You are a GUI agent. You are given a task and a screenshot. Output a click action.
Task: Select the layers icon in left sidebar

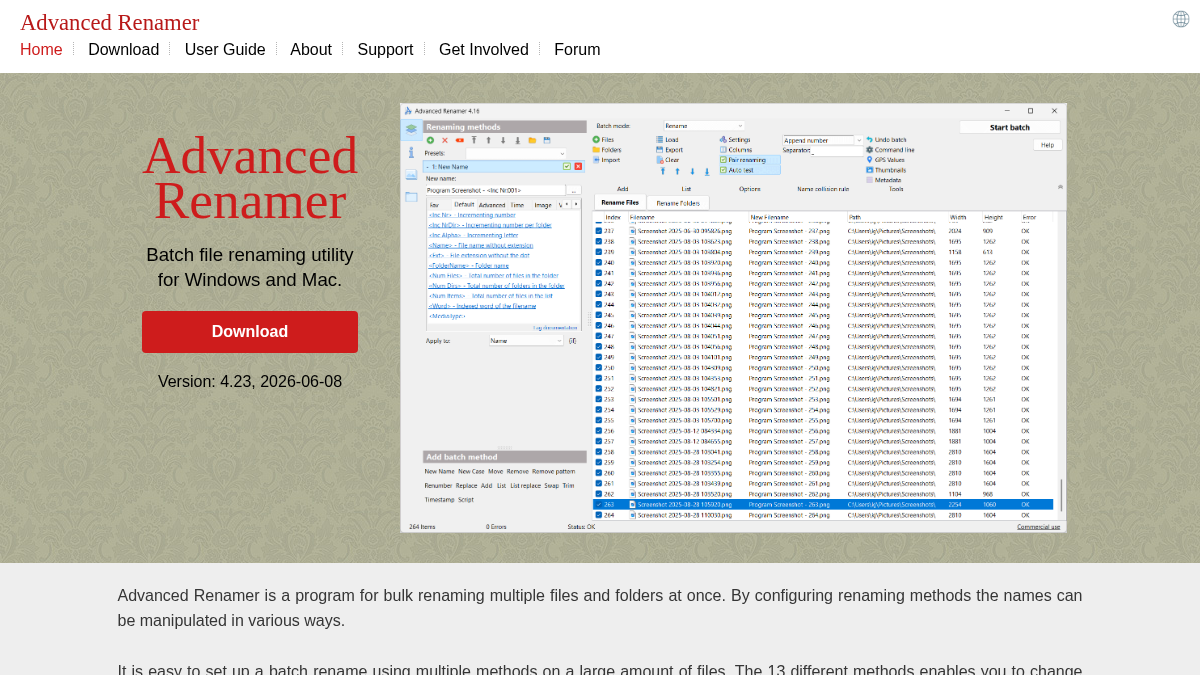click(411, 130)
